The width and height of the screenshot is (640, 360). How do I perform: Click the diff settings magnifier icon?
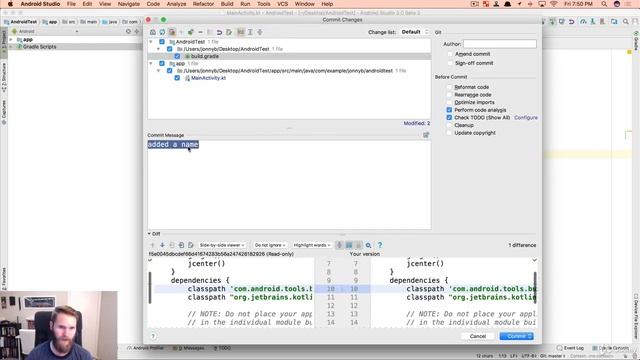(369, 245)
